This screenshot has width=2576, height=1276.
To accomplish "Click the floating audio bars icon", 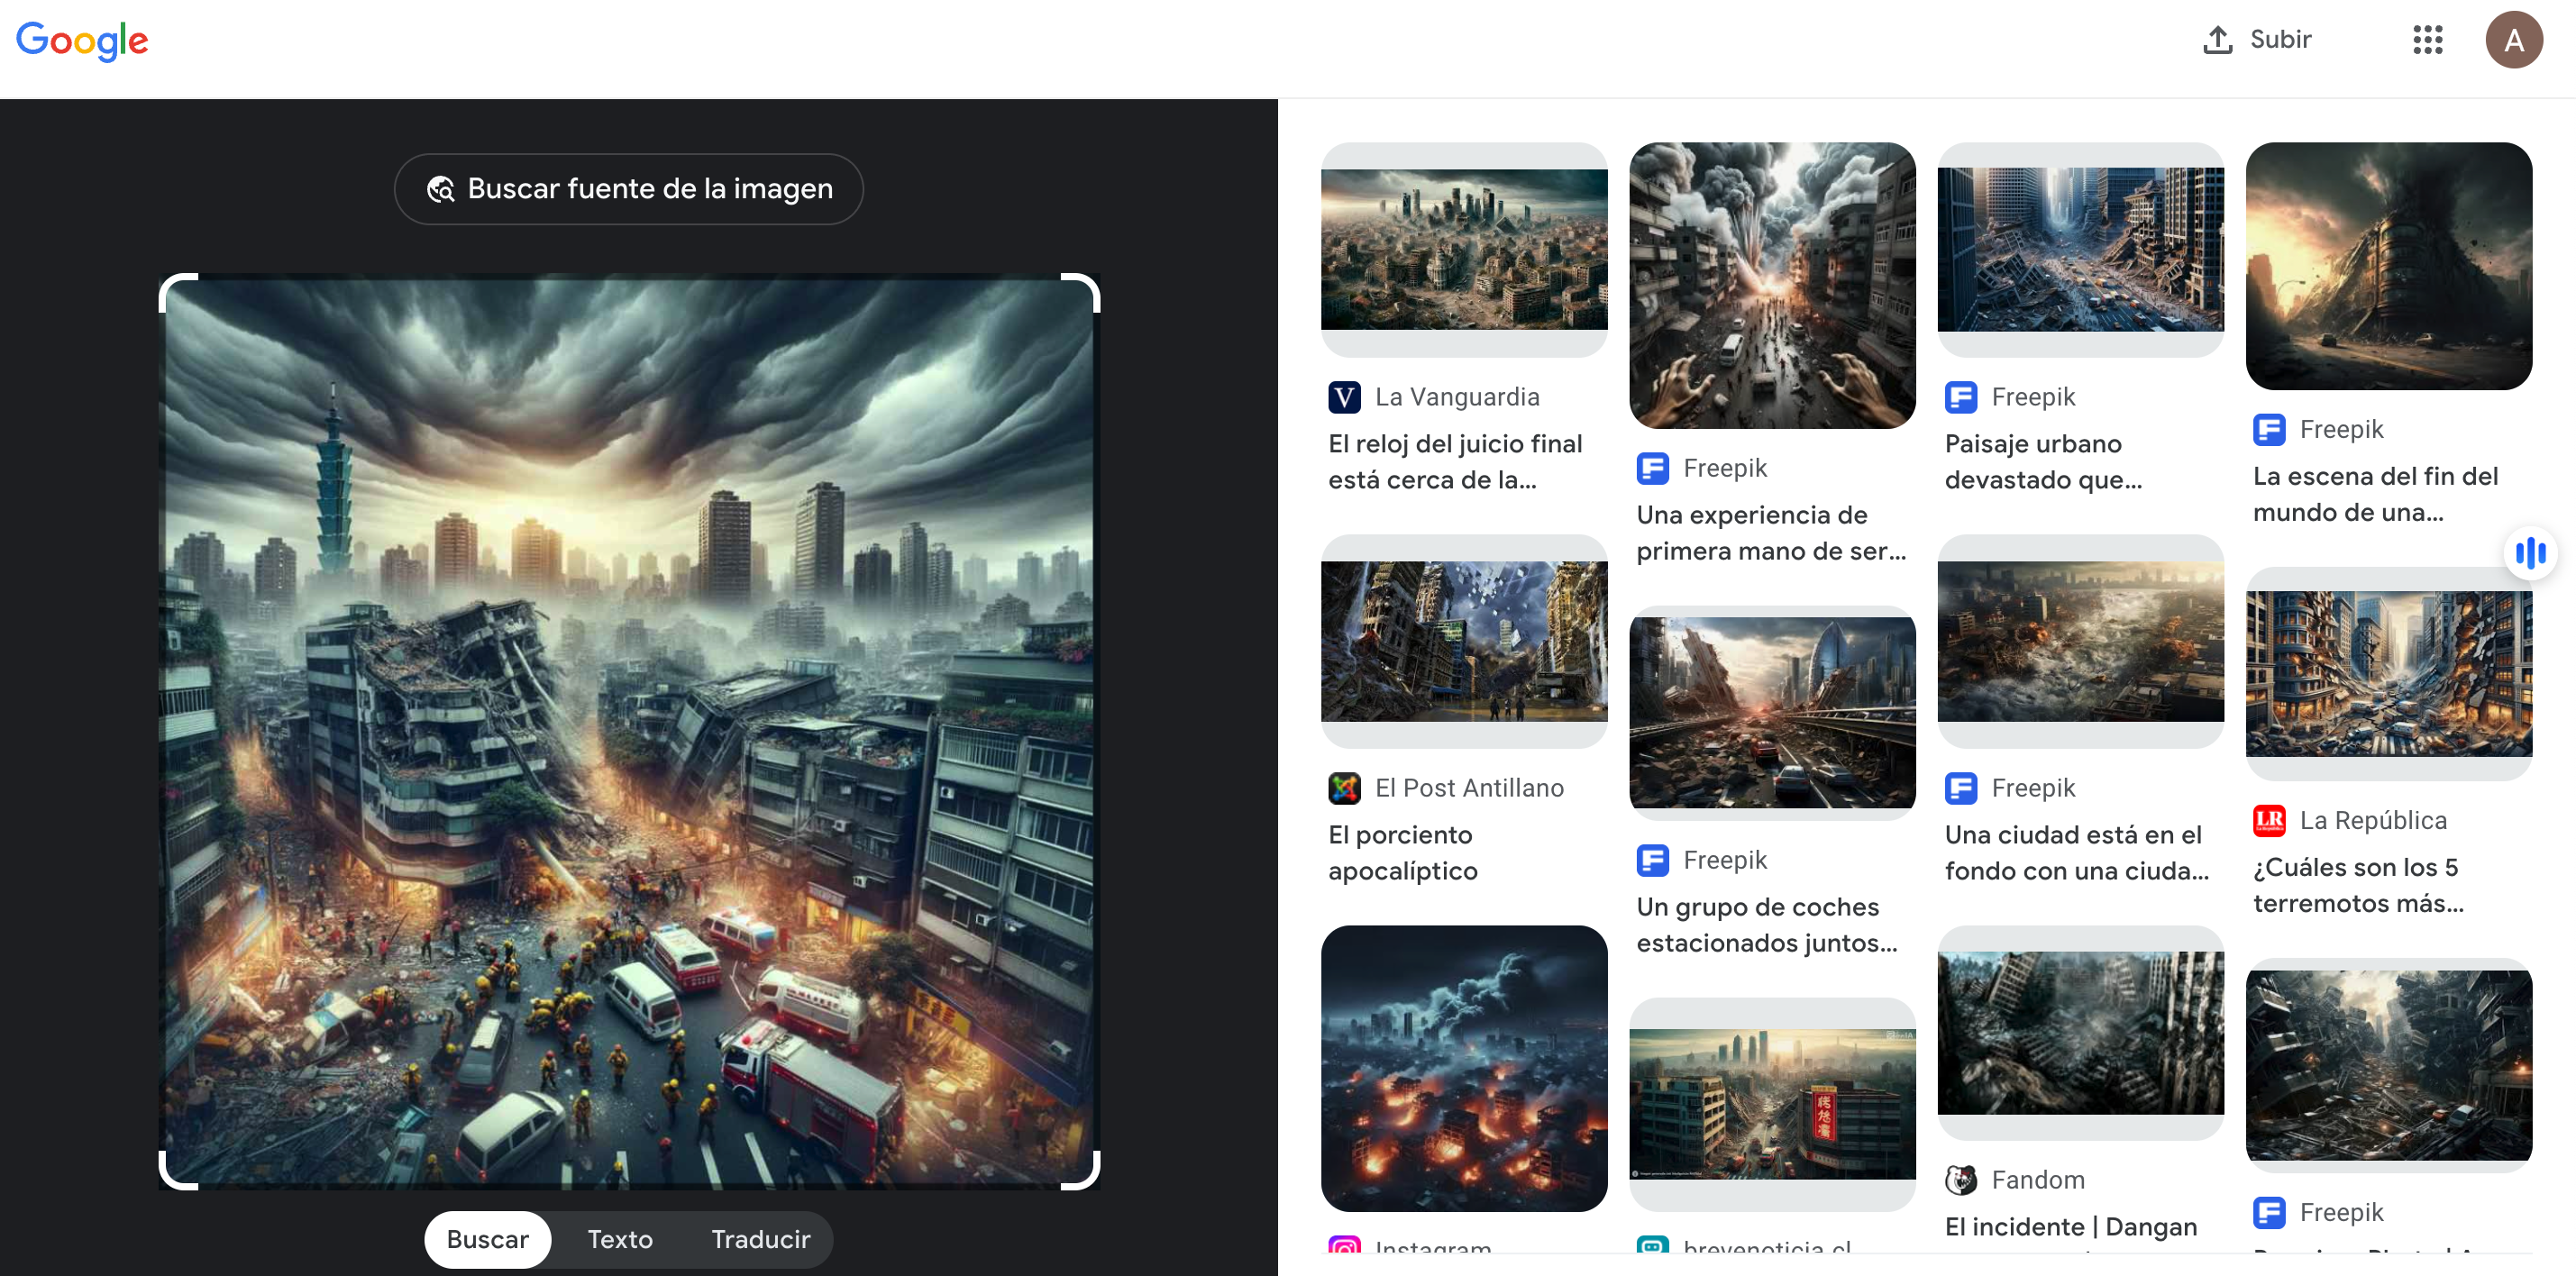I will [2530, 552].
